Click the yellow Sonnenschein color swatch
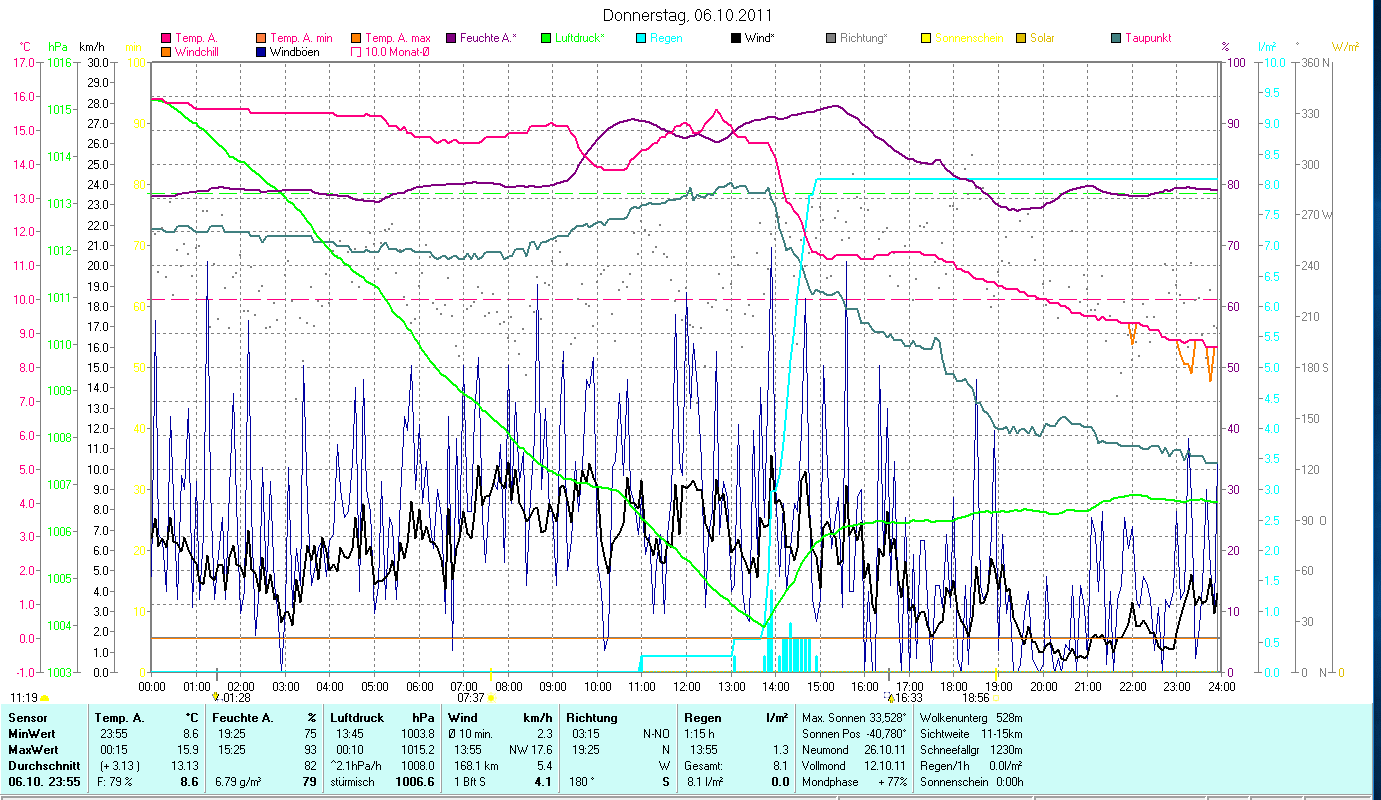This screenshot has width=1381, height=800. (x=926, y=38)
